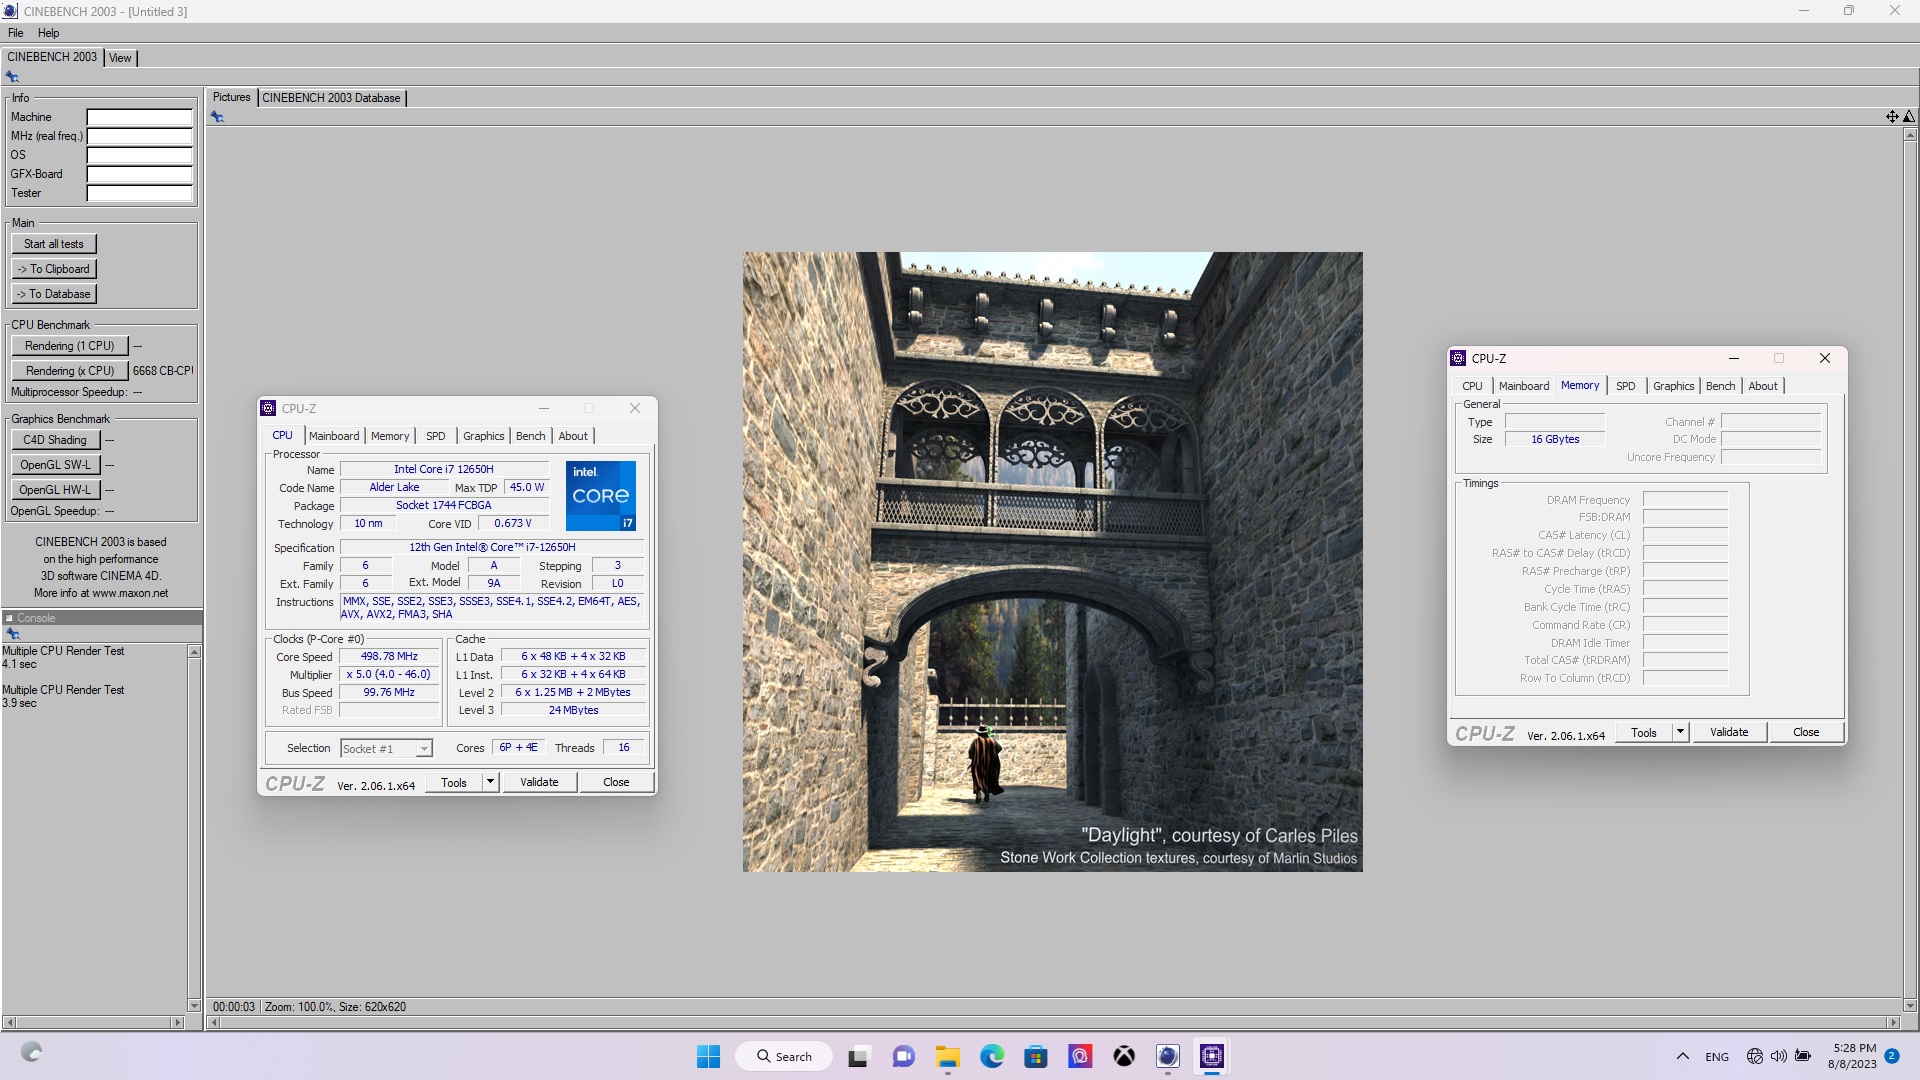Open Socket #1 selection dropdown
Screen dimensions: 1920x1080
[x=386, y=748]
